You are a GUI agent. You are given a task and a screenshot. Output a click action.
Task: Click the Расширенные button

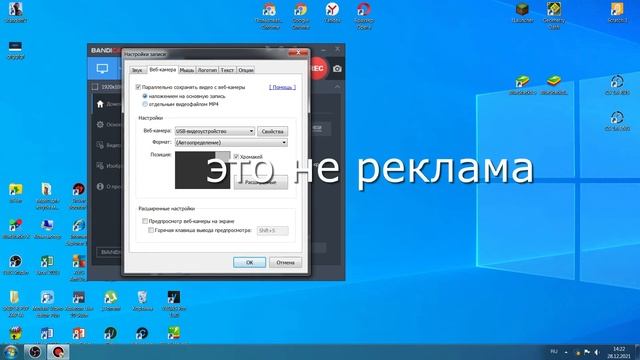pos(260,182)
